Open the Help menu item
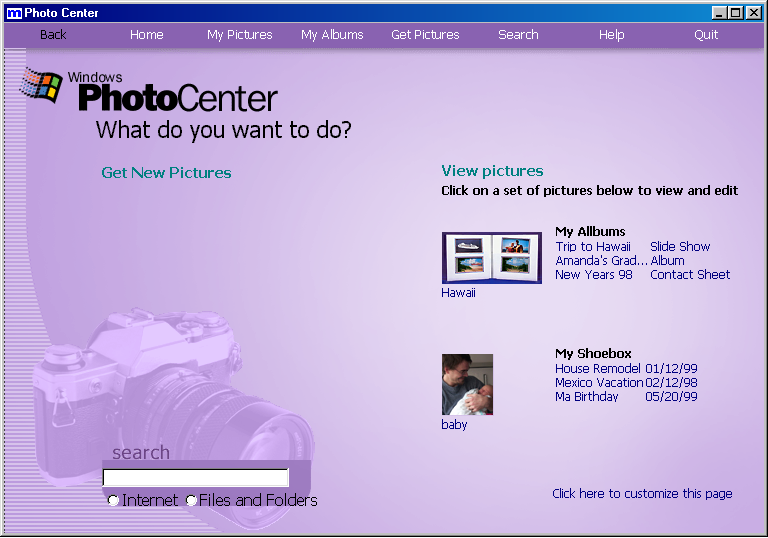This screenshot has width=768, height=538. coord(611,35)
